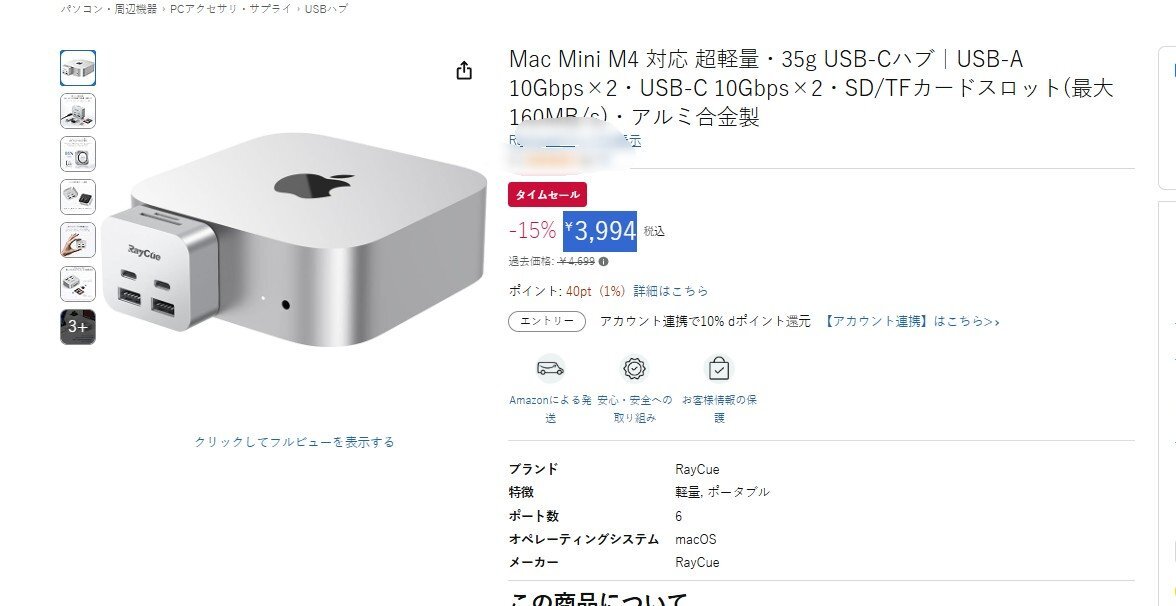Click the customer information protection icon

[718, 368]
